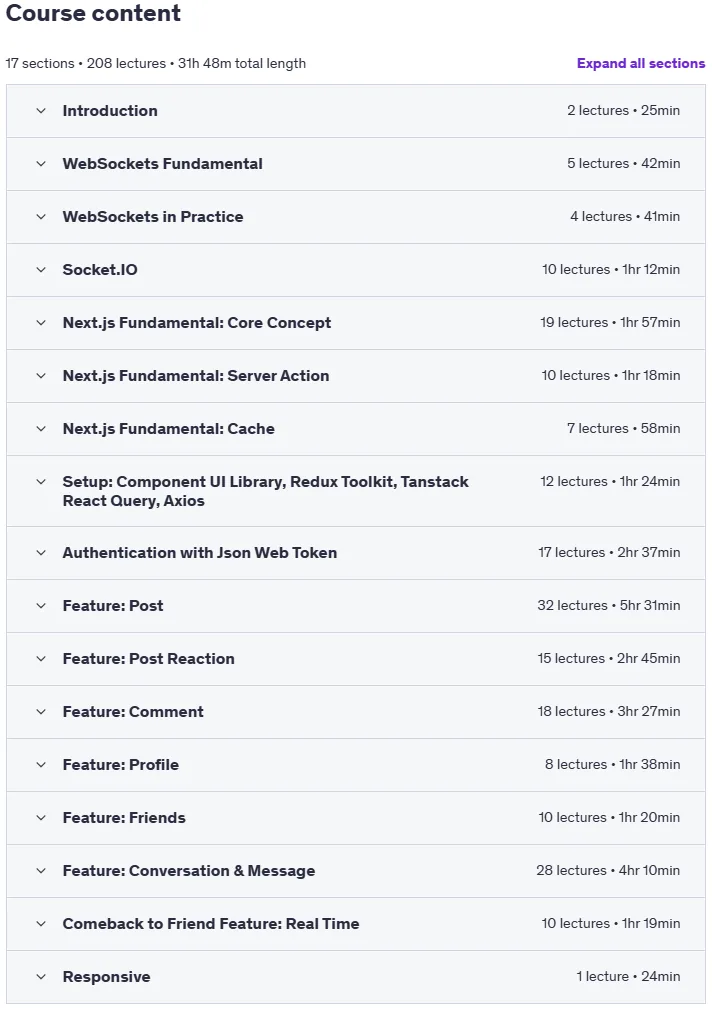Select the Feature: Post section title
712x1014 pixels.
[x=113, y=606]
